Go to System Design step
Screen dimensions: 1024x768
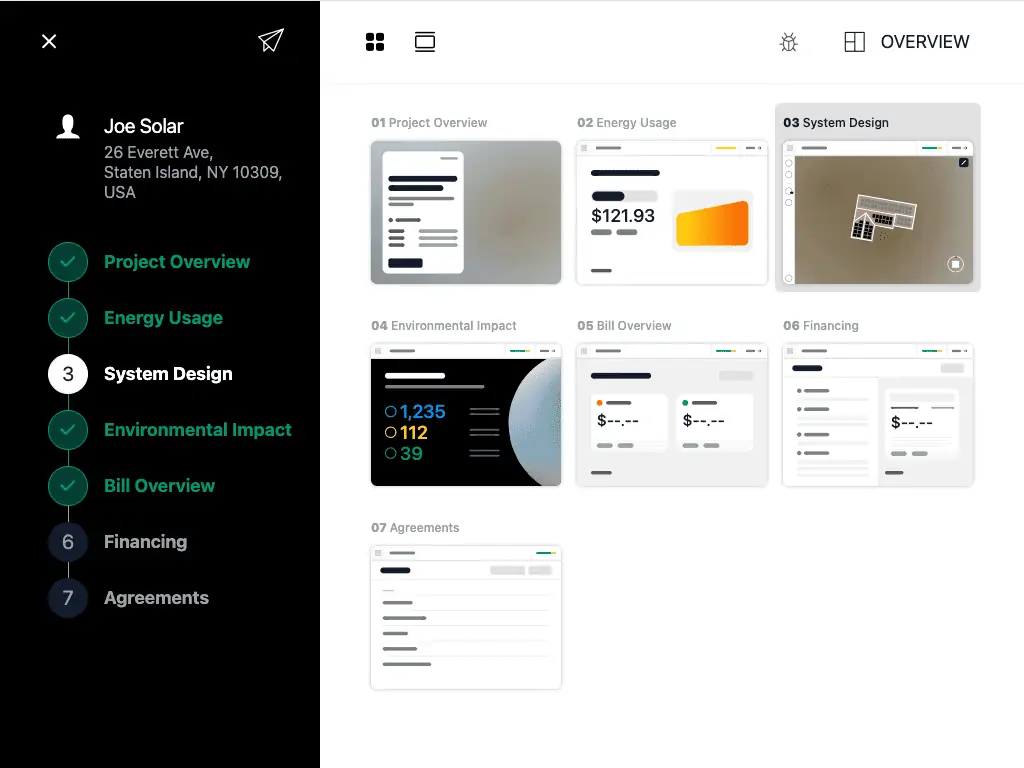pyautogui.click(x=168, y=374)
